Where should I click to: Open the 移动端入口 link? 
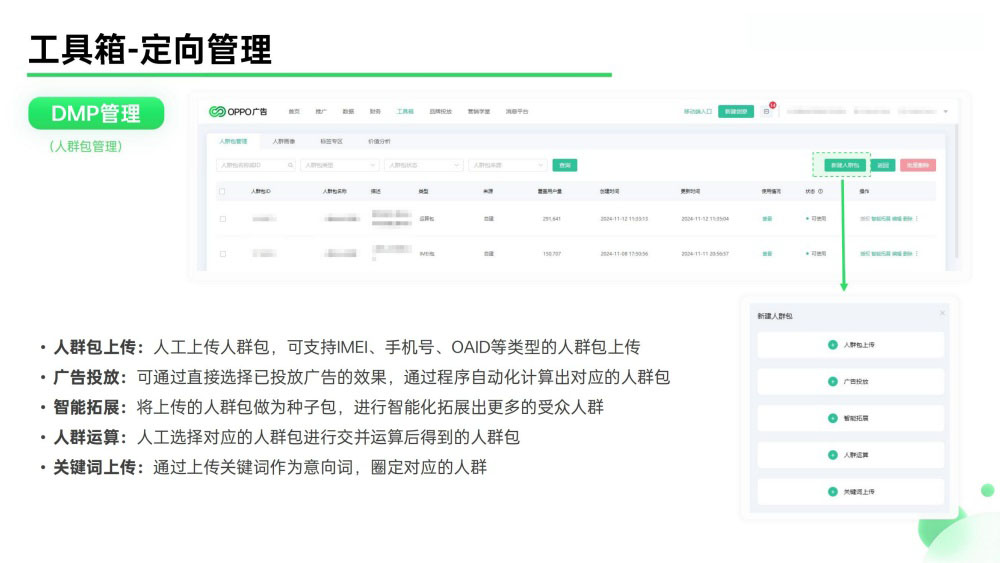698,112
